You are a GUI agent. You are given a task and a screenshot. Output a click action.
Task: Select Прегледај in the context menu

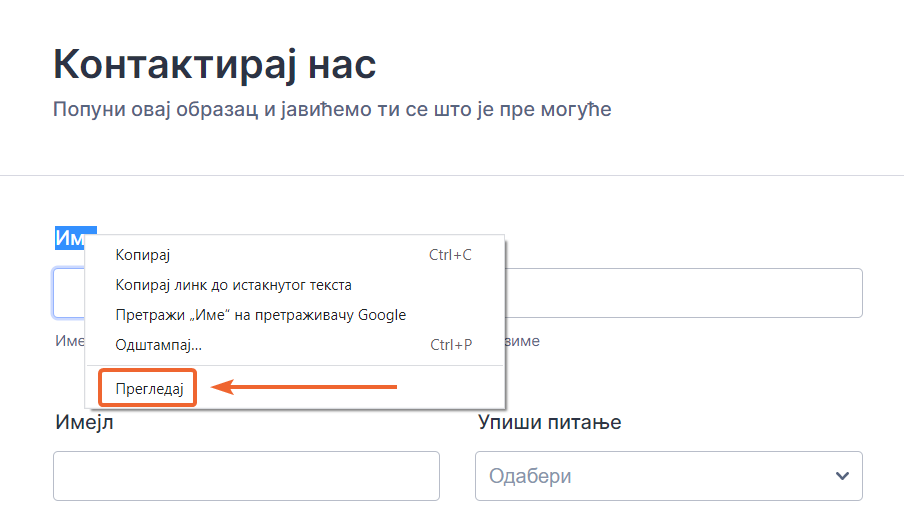click(x=149, y=388)
